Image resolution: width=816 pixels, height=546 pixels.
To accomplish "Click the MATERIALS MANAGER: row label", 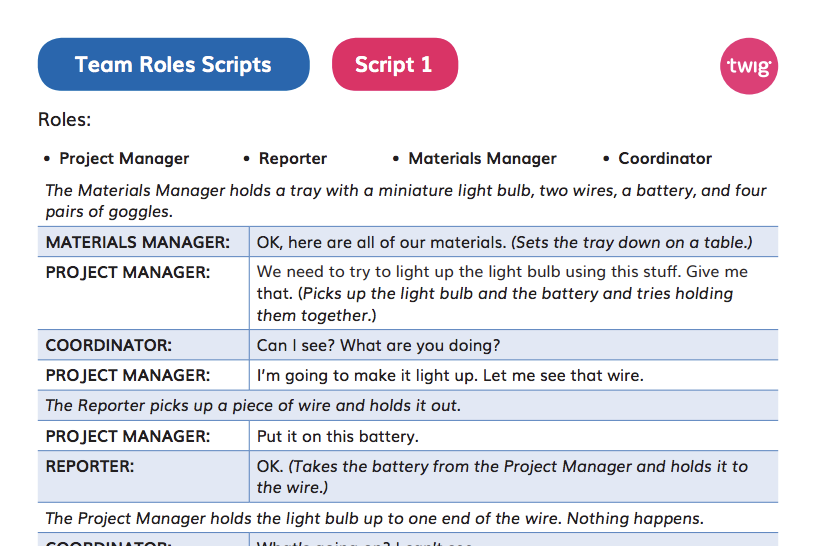I will (137, 242).
